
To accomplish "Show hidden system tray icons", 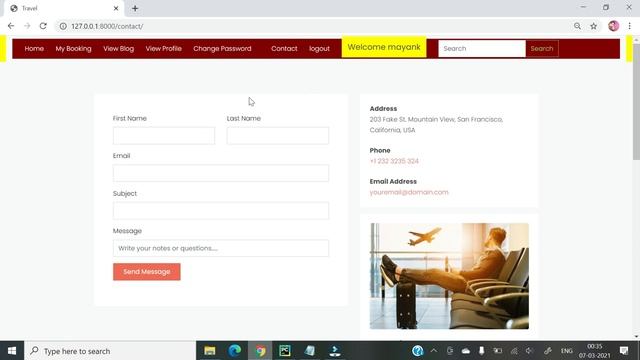I will (434, 351).
